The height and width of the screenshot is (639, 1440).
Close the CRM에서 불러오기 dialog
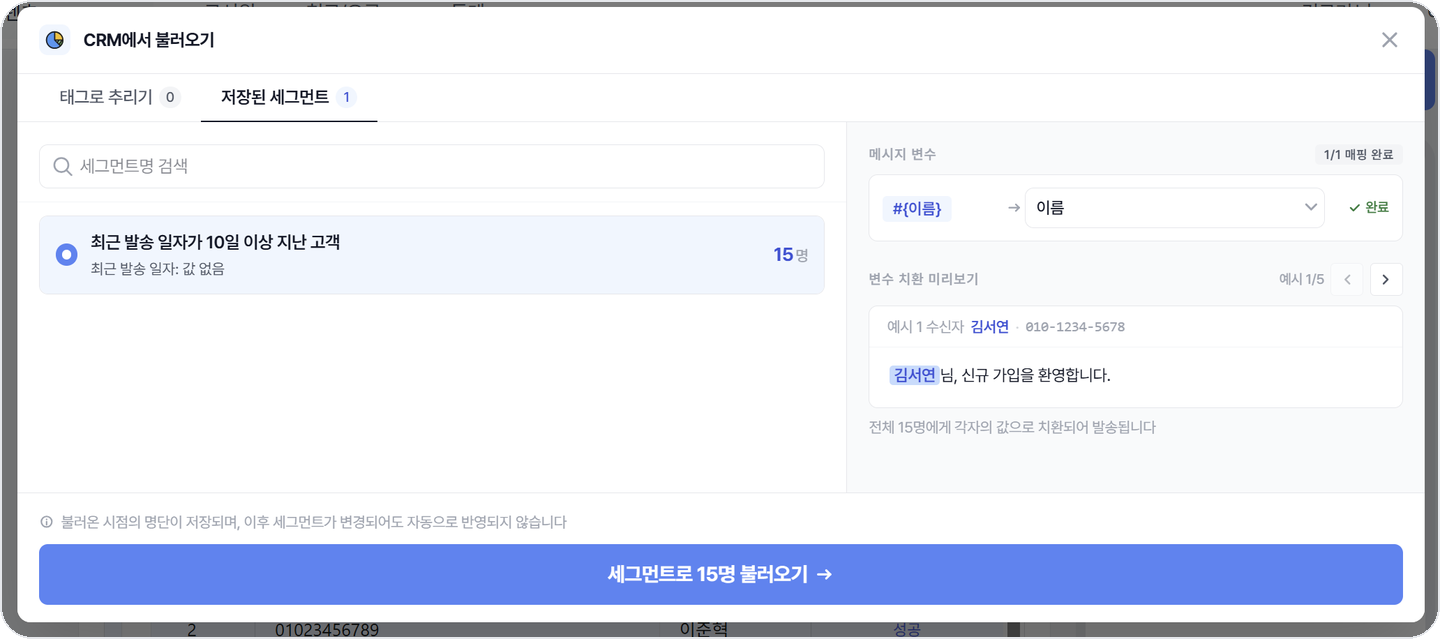[1389, 40]
